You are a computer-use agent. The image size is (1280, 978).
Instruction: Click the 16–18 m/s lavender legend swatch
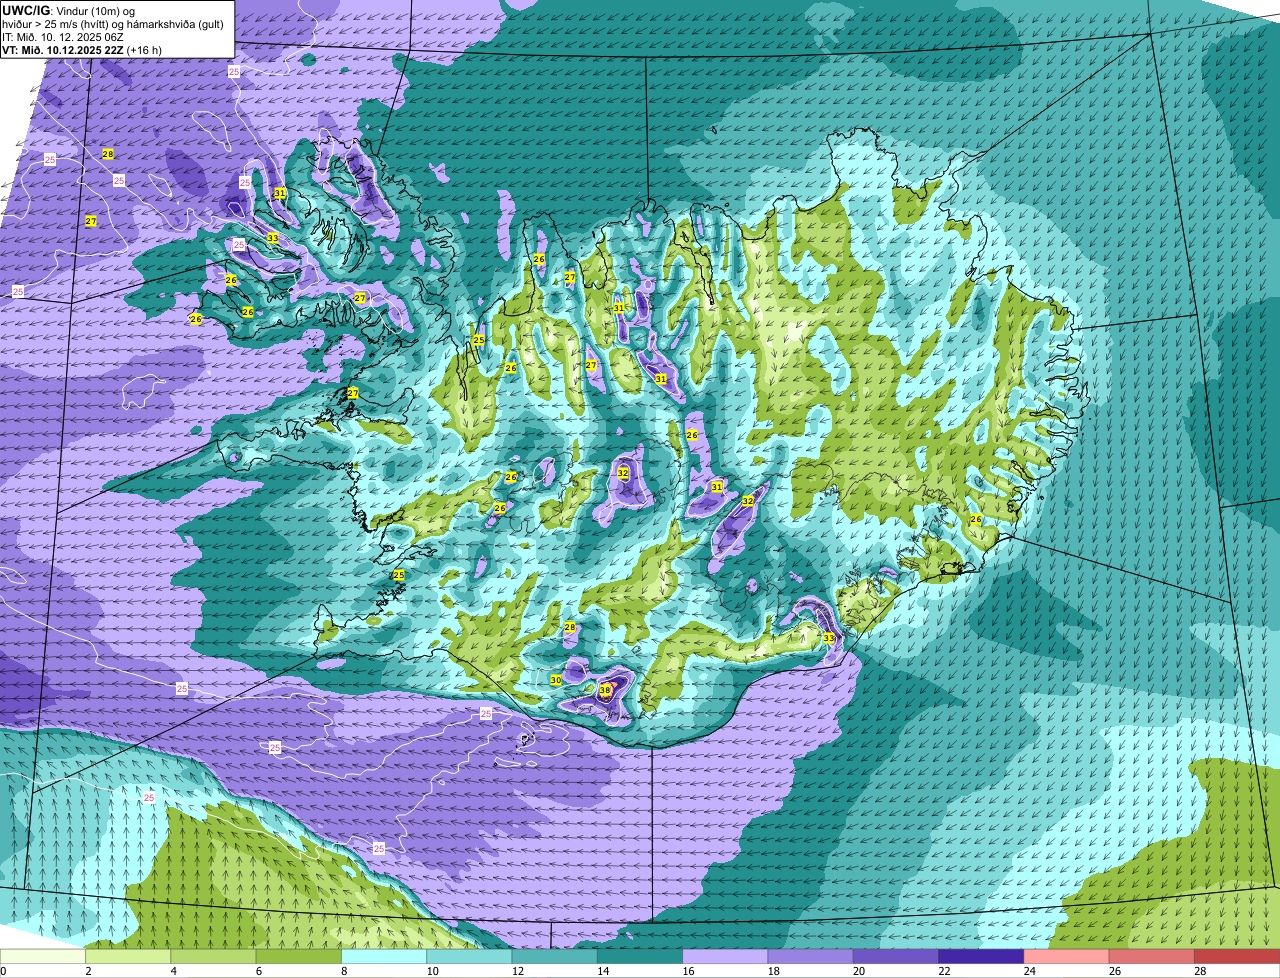coord(725,956)
